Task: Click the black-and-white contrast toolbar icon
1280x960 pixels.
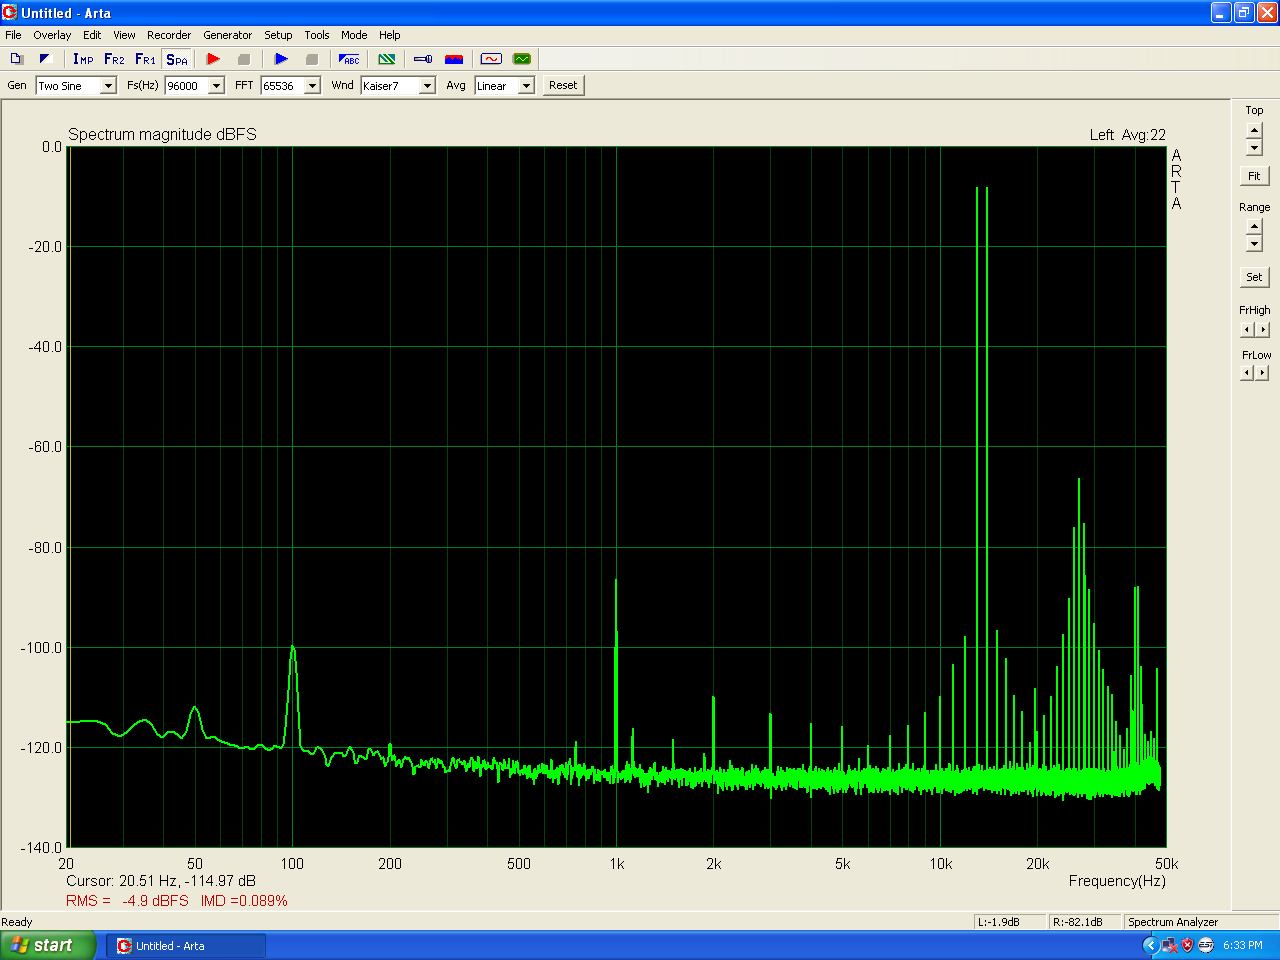Action: [x=45, y=59]
